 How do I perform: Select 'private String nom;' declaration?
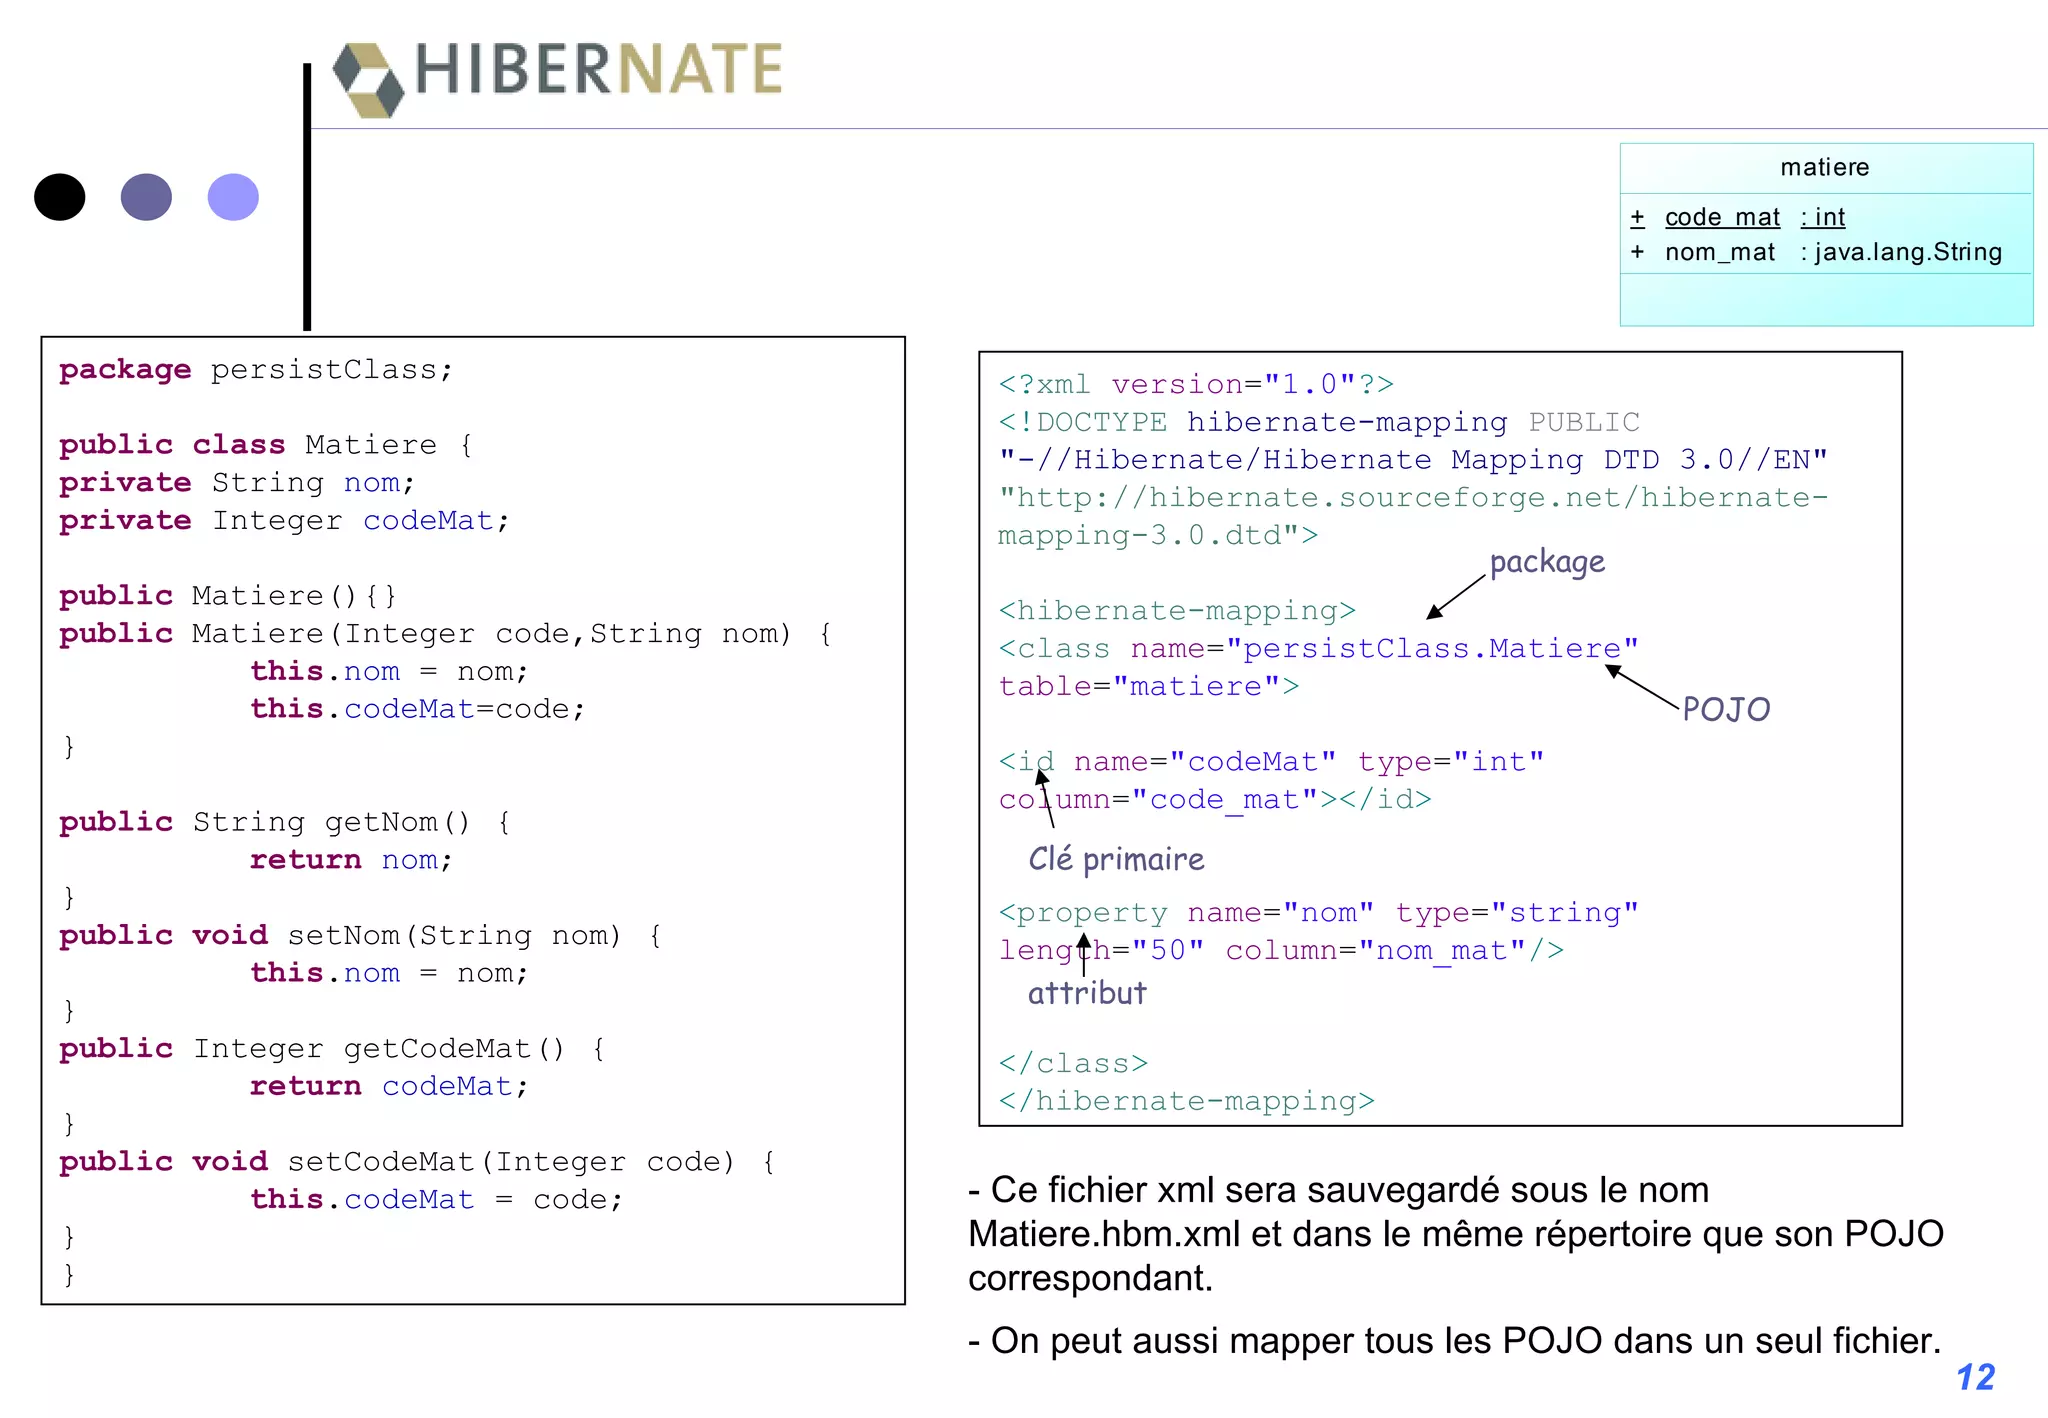tap(237, 483)
